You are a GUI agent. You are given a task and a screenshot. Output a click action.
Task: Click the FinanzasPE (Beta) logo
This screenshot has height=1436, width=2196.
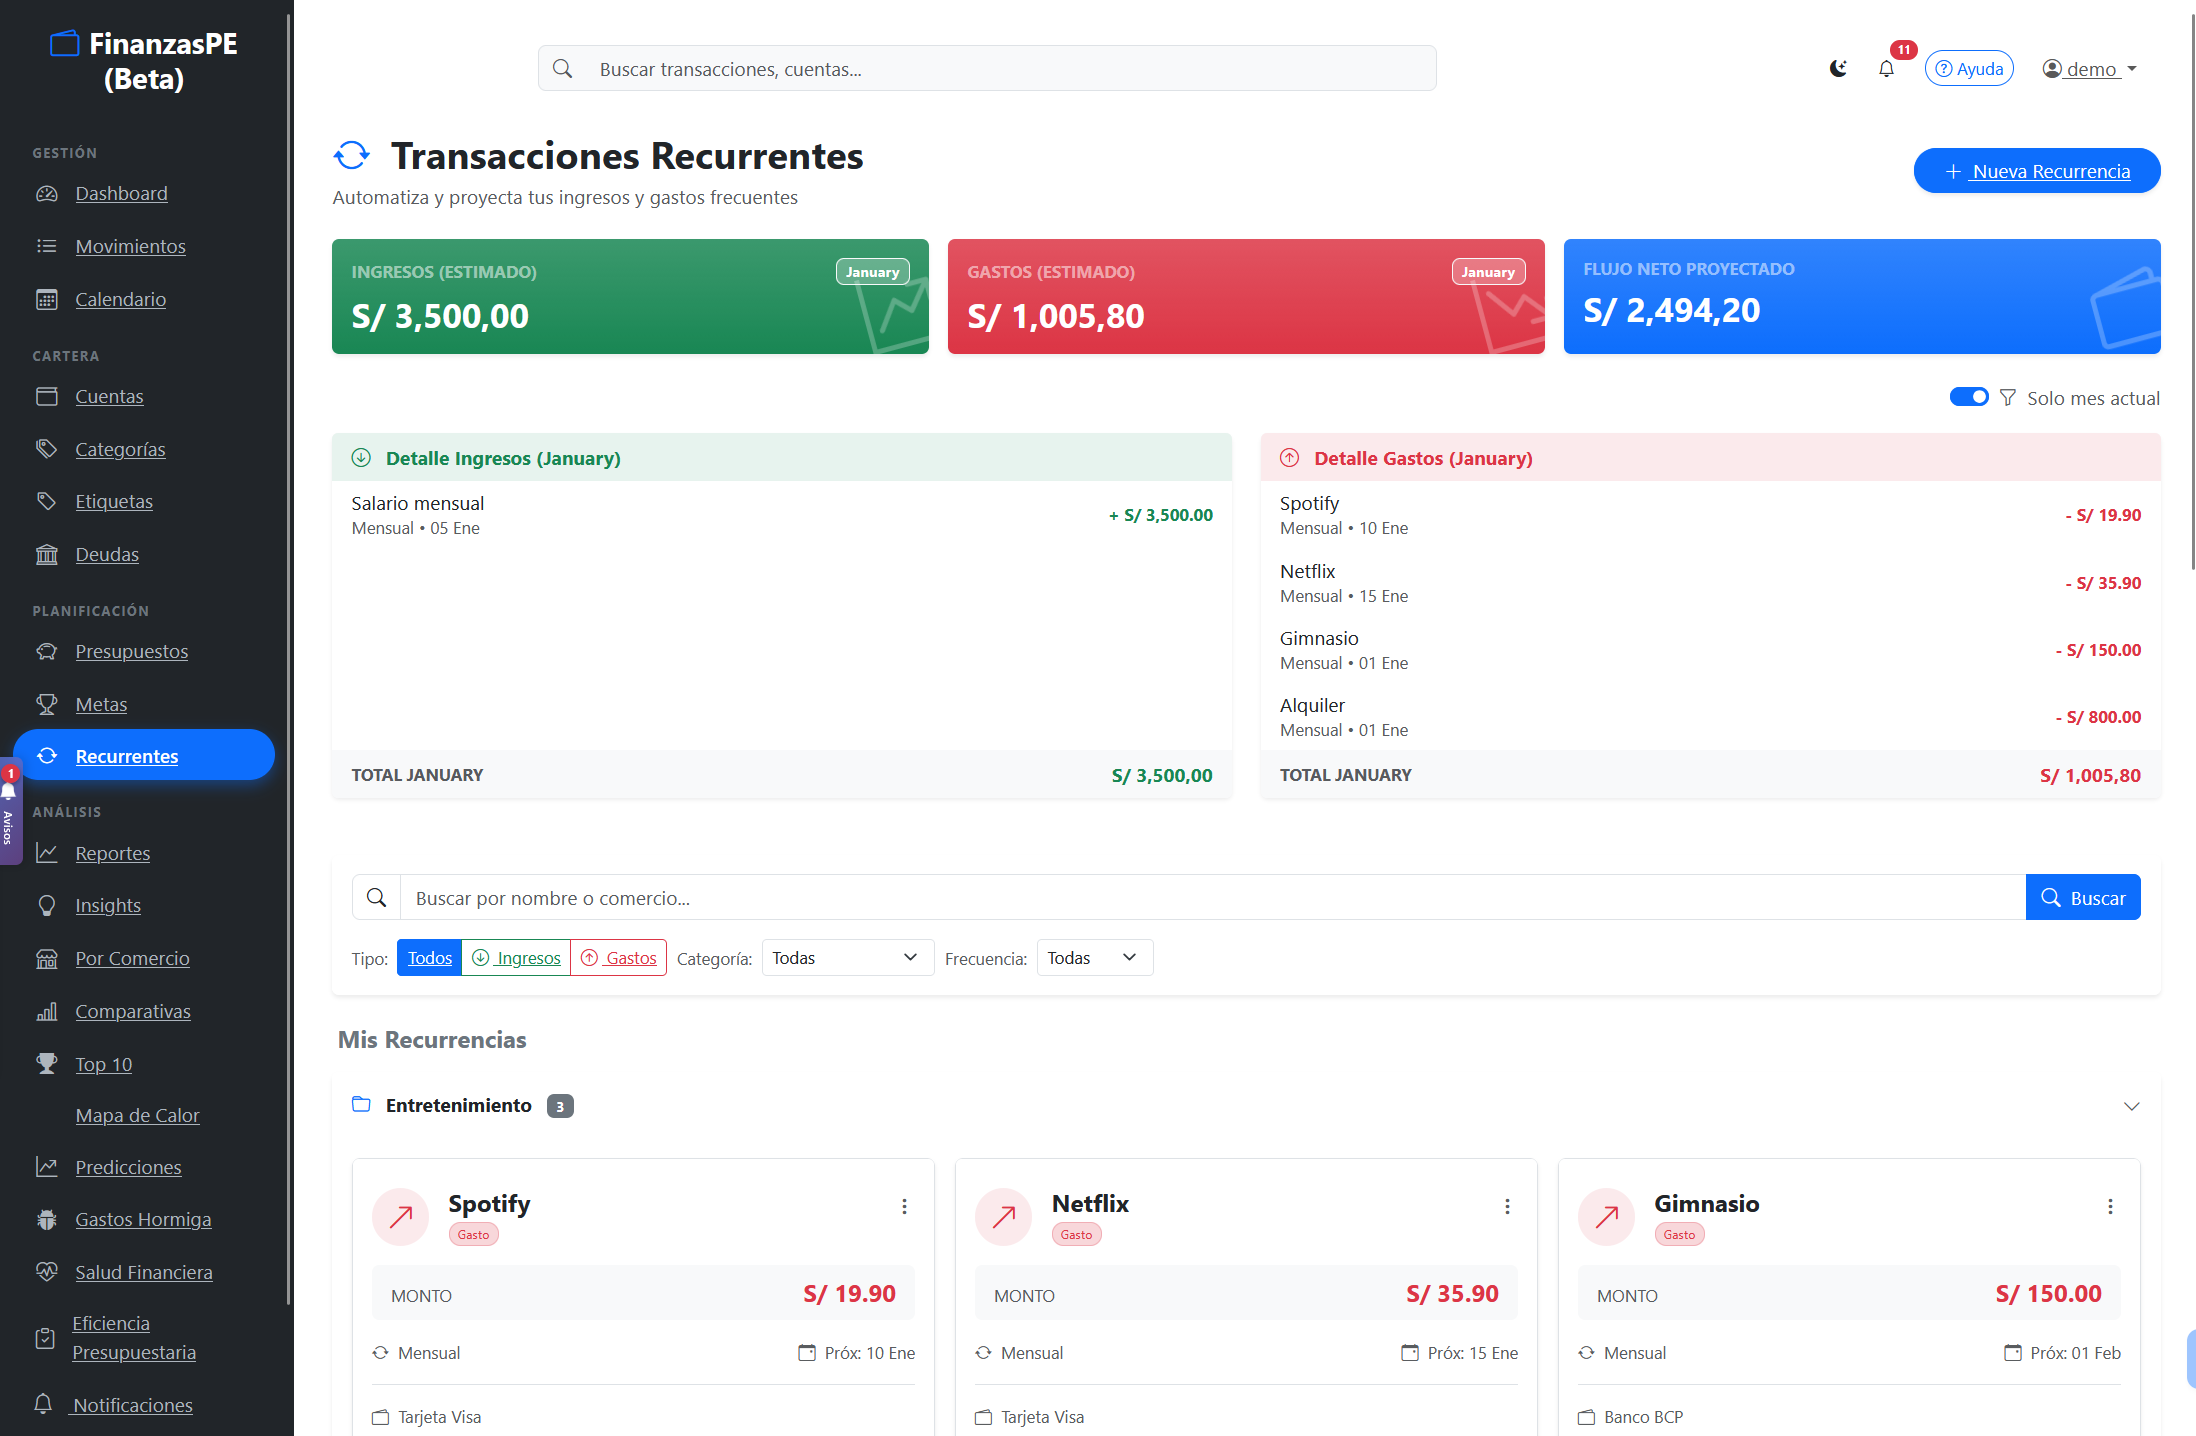click(x=144, y=61)
